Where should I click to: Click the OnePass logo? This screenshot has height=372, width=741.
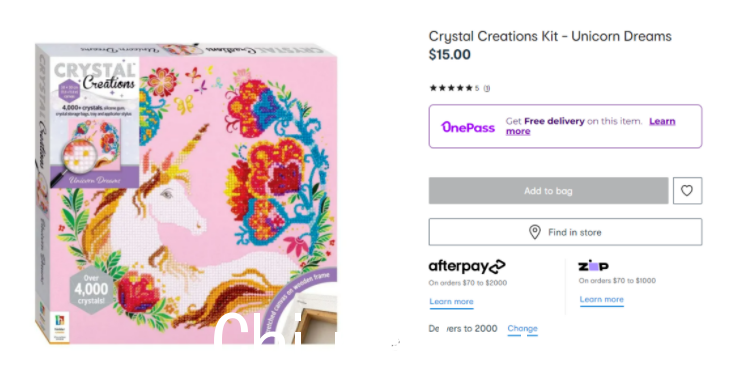tap(468, 127)
